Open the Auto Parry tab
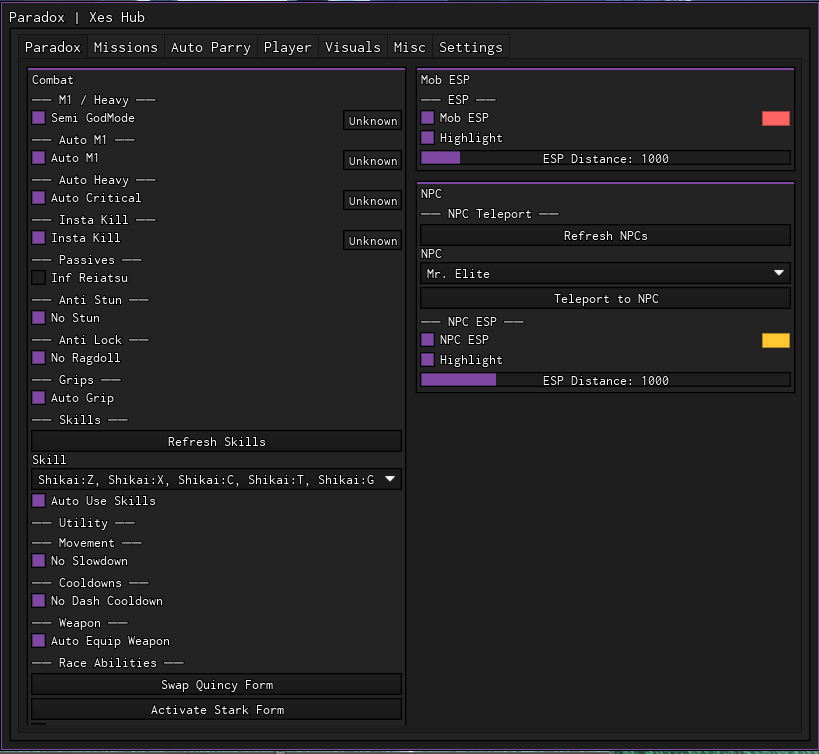The height and width of the screenshot is (754, 819). point(210,48)
